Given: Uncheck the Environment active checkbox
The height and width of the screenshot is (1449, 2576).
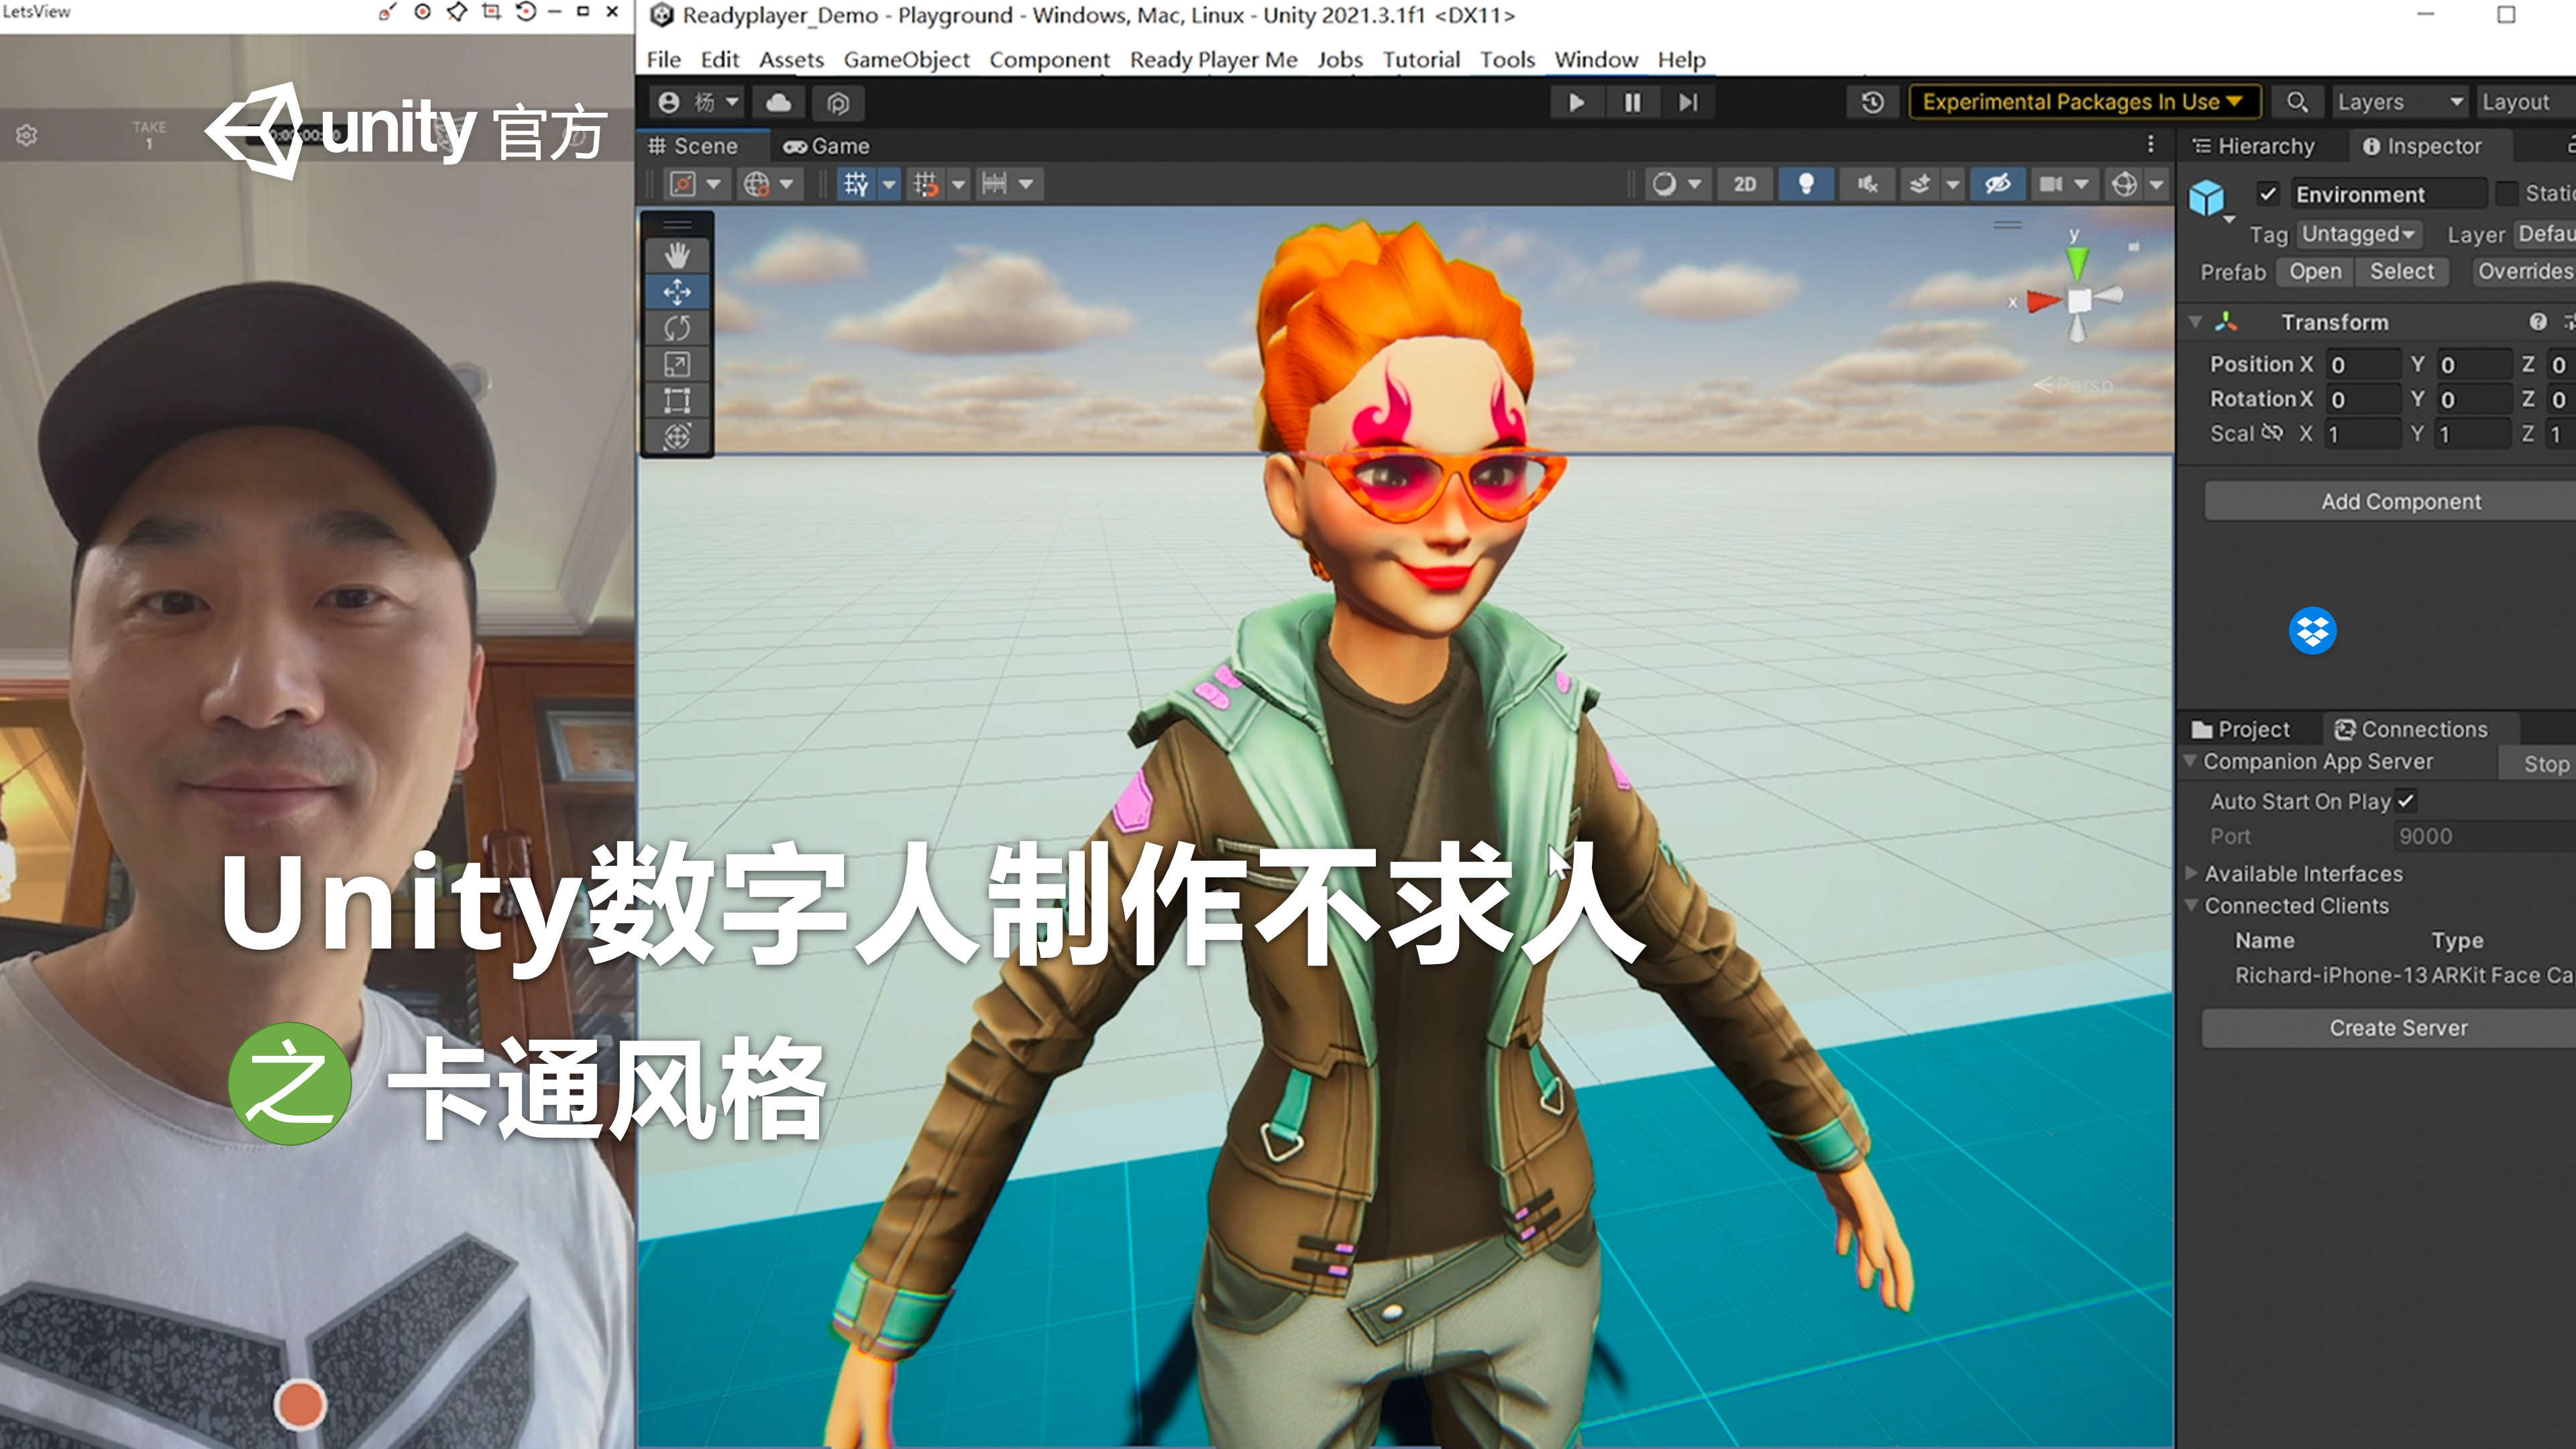Looking at the screenshot, I should (x=2267, y=194).
